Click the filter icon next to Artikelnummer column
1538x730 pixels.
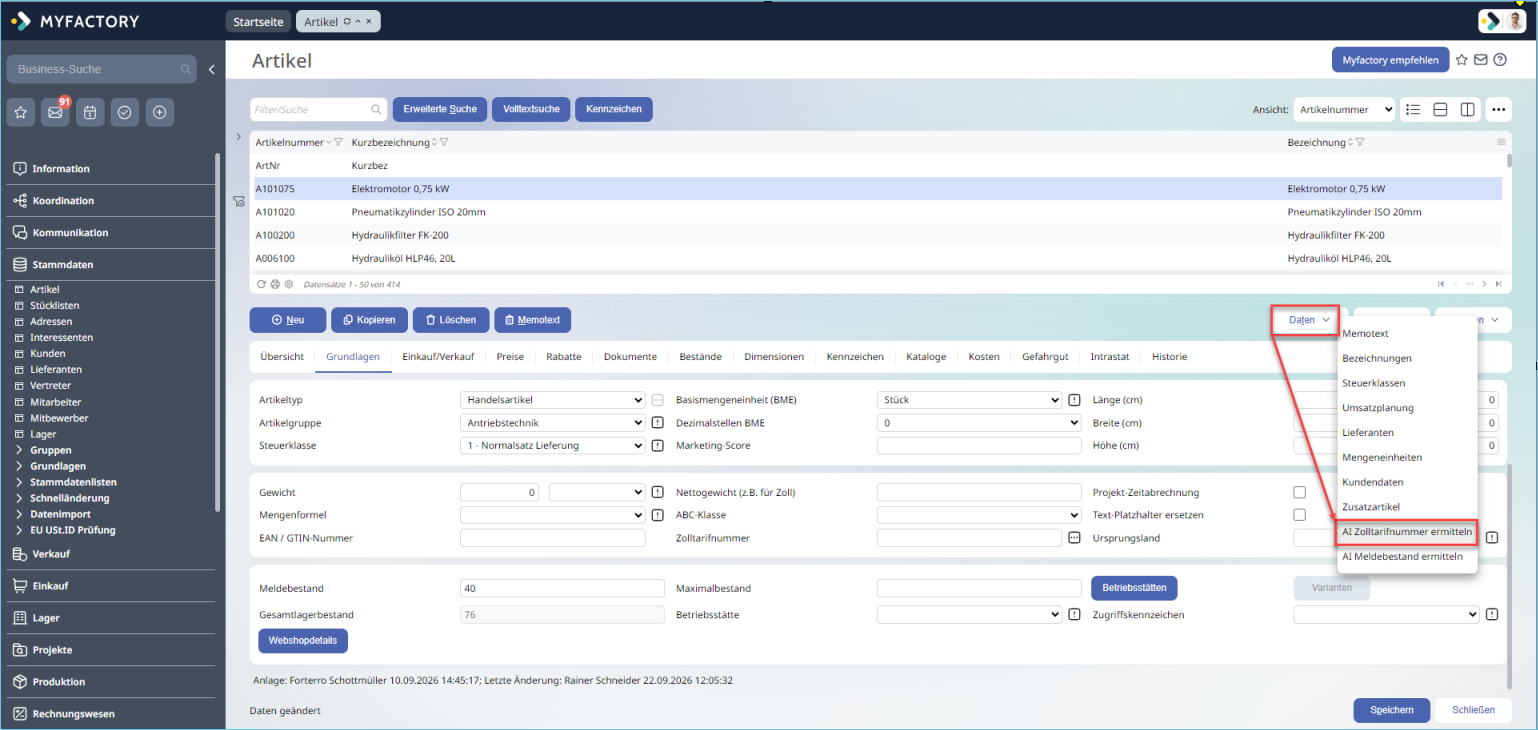pos(338,142)
